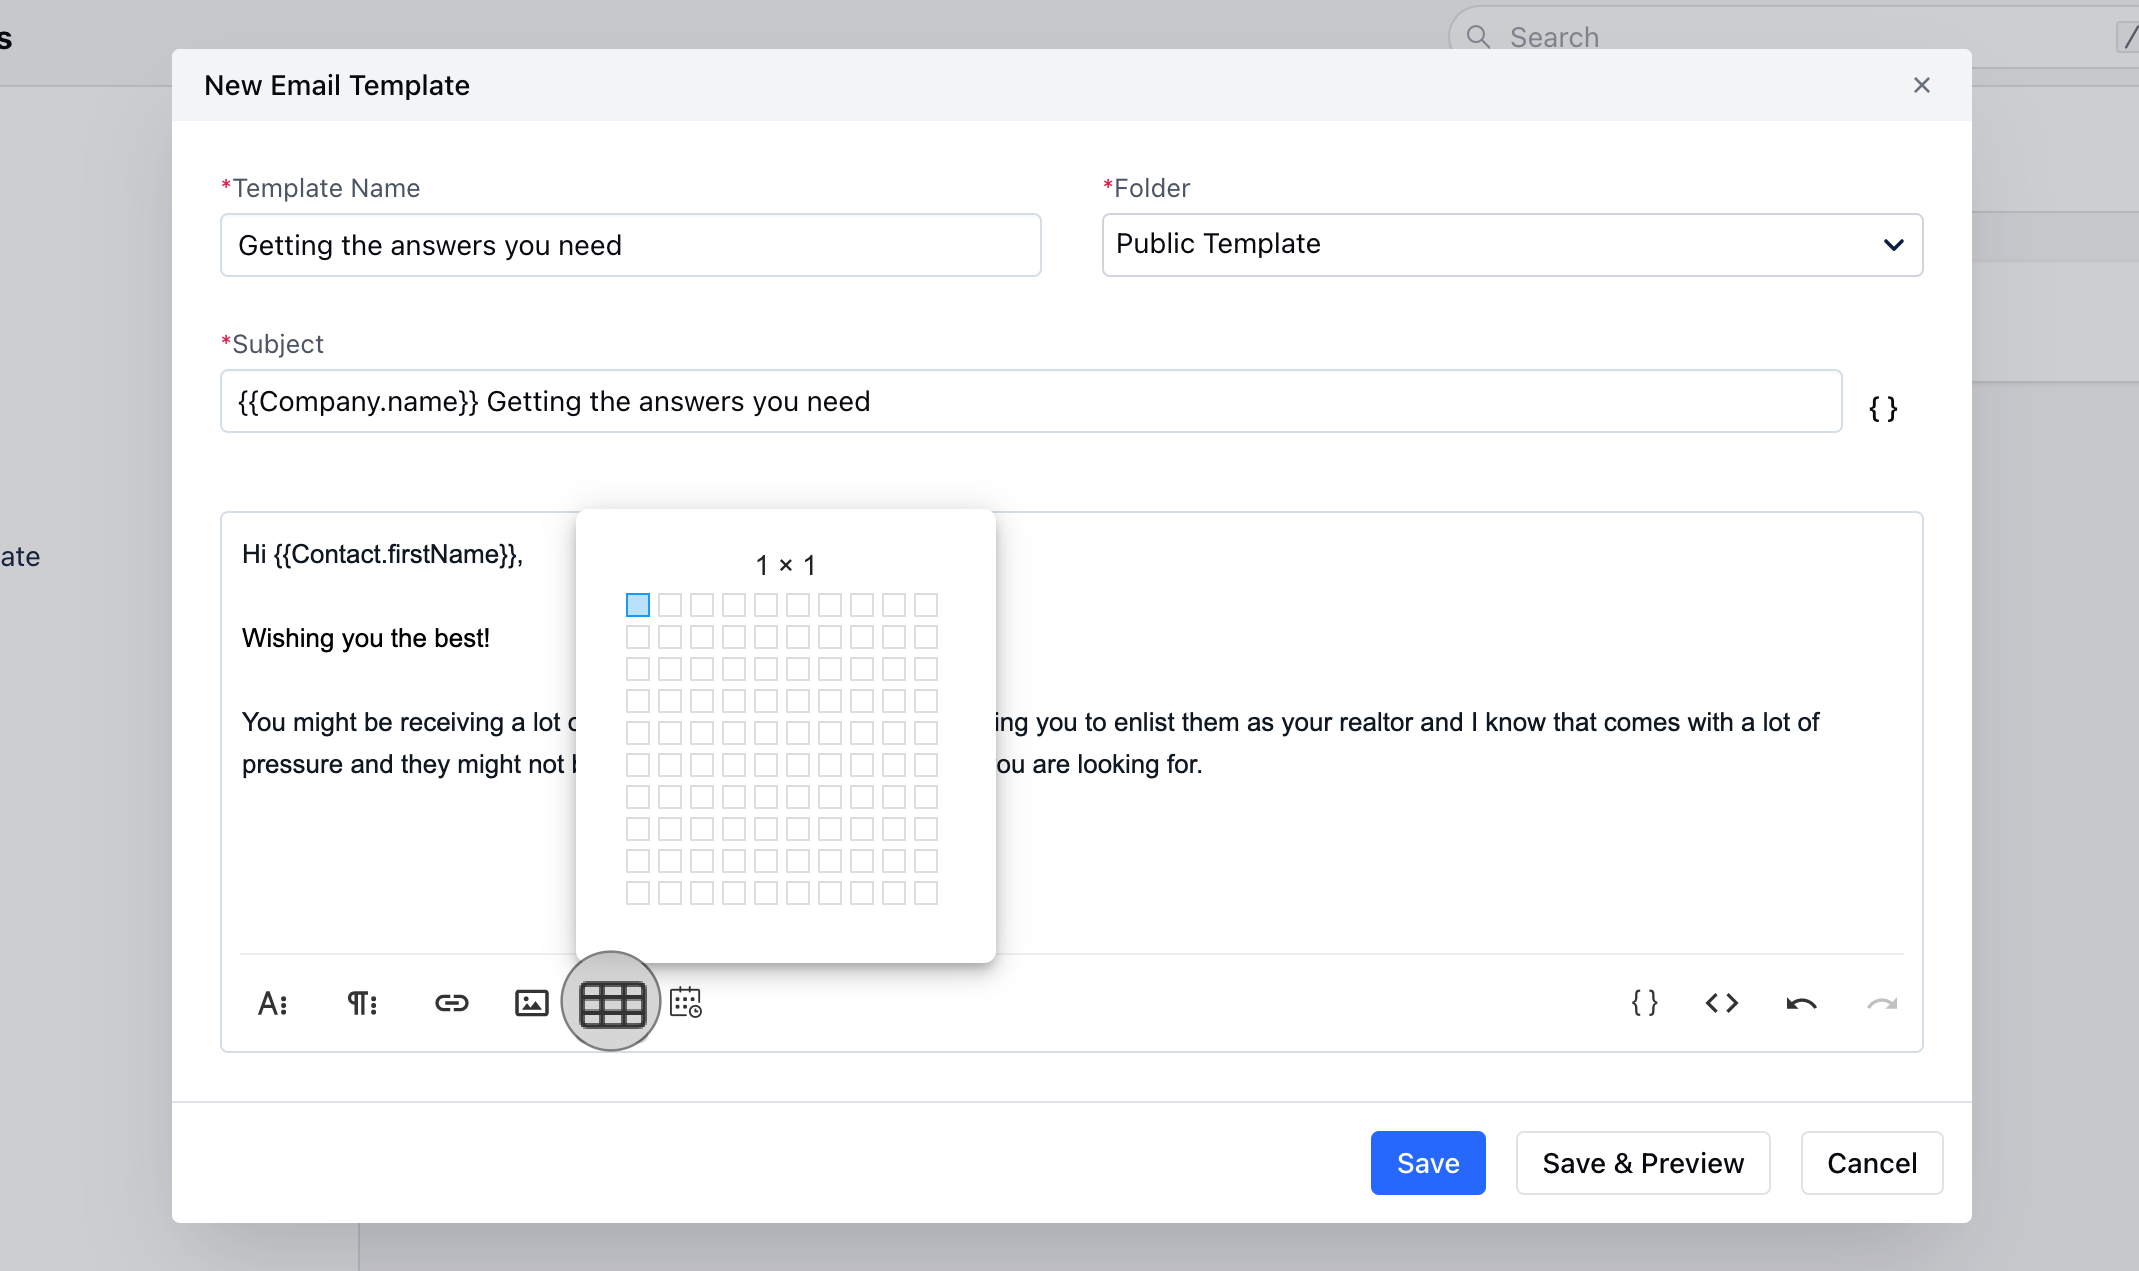Image resolution: width=2139 pixels, height=1271 pixels.
Task: Click the Subject input field
Action: click(x=1030, y=401)
